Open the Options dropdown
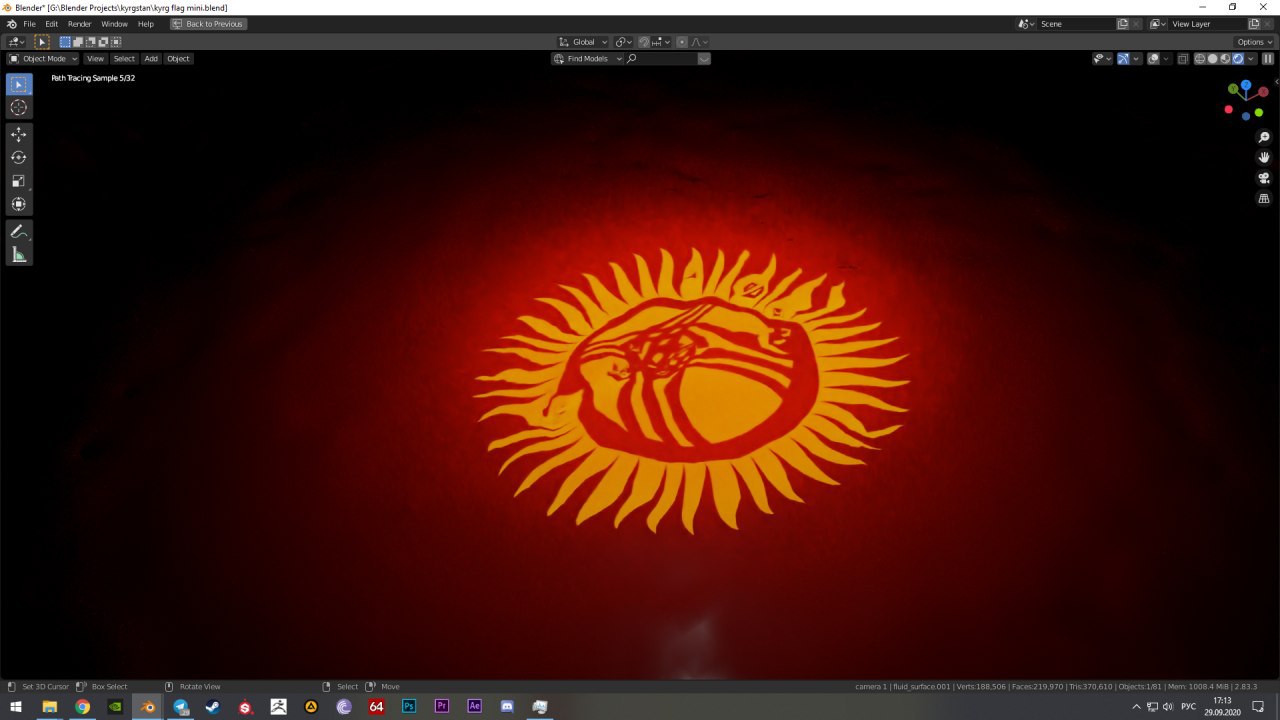Image resolution: width=1280 pixels, height=720 pixels. coord(1254,42)
